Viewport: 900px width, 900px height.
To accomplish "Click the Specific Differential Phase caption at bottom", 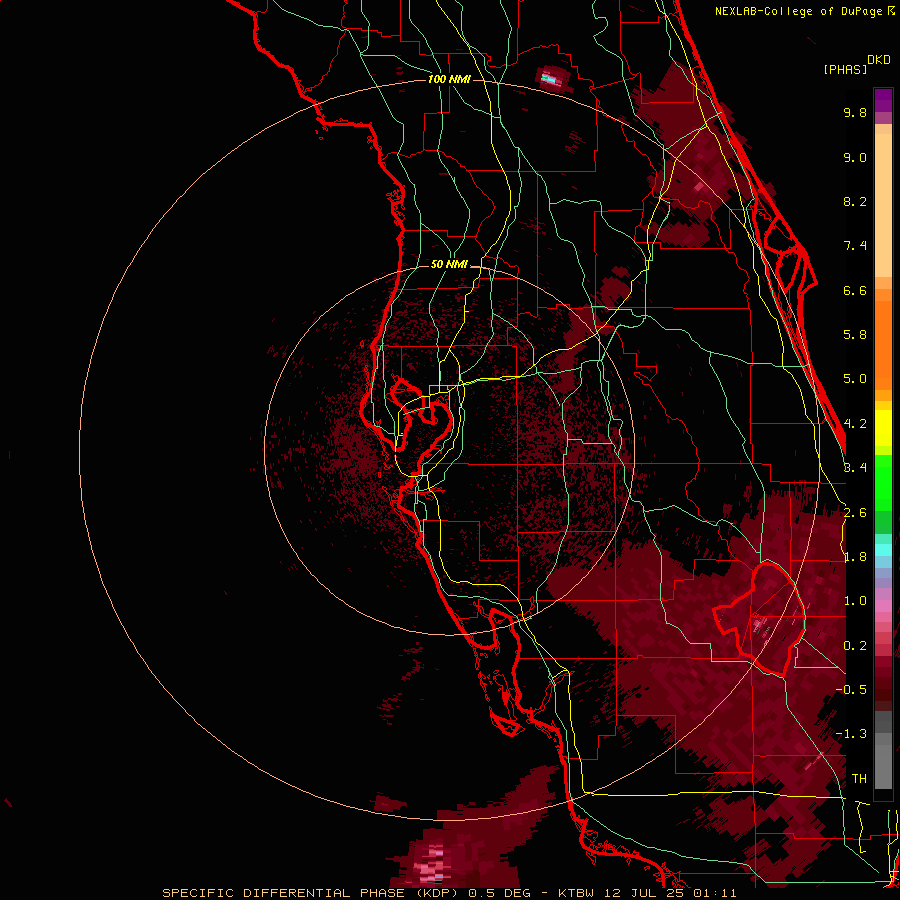I will coord(449,893).
